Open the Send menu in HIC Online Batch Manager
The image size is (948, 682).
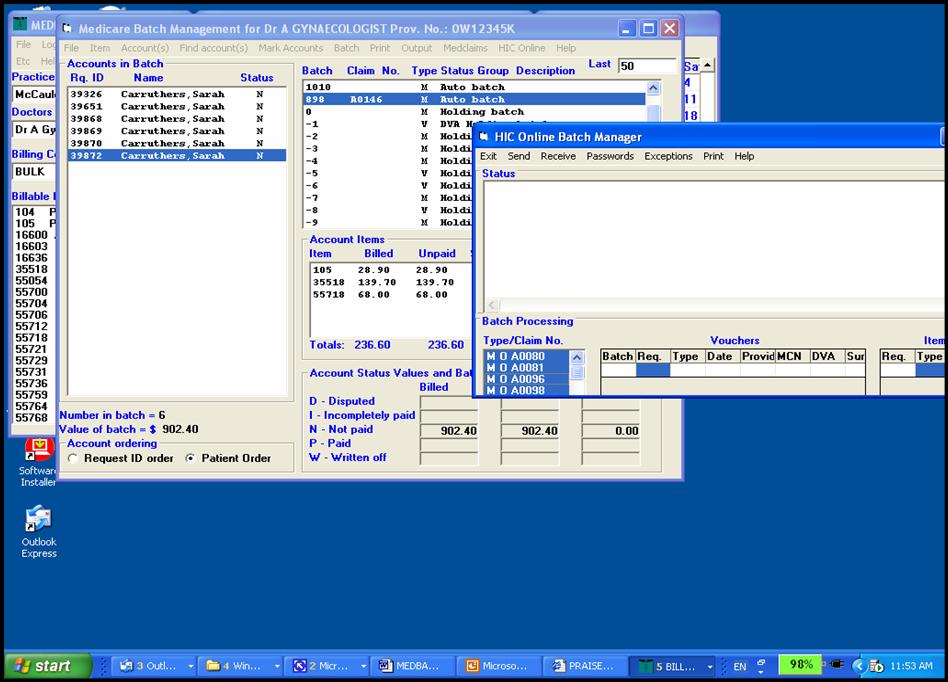519,156
